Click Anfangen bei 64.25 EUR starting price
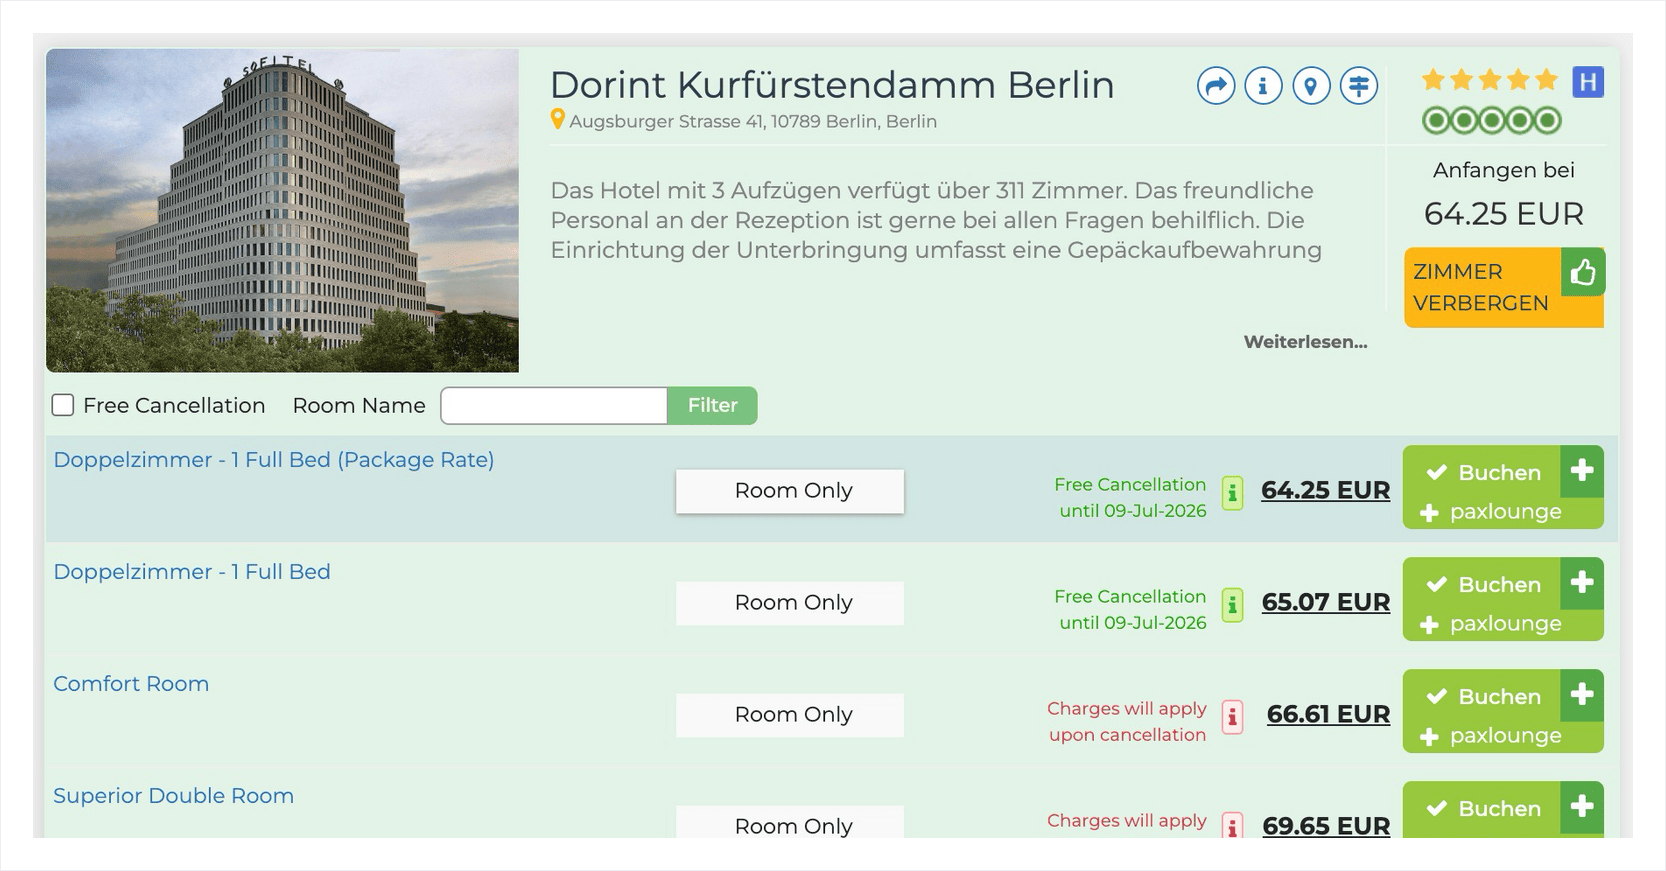The image size is (1666, 871). click(1503, 193)
